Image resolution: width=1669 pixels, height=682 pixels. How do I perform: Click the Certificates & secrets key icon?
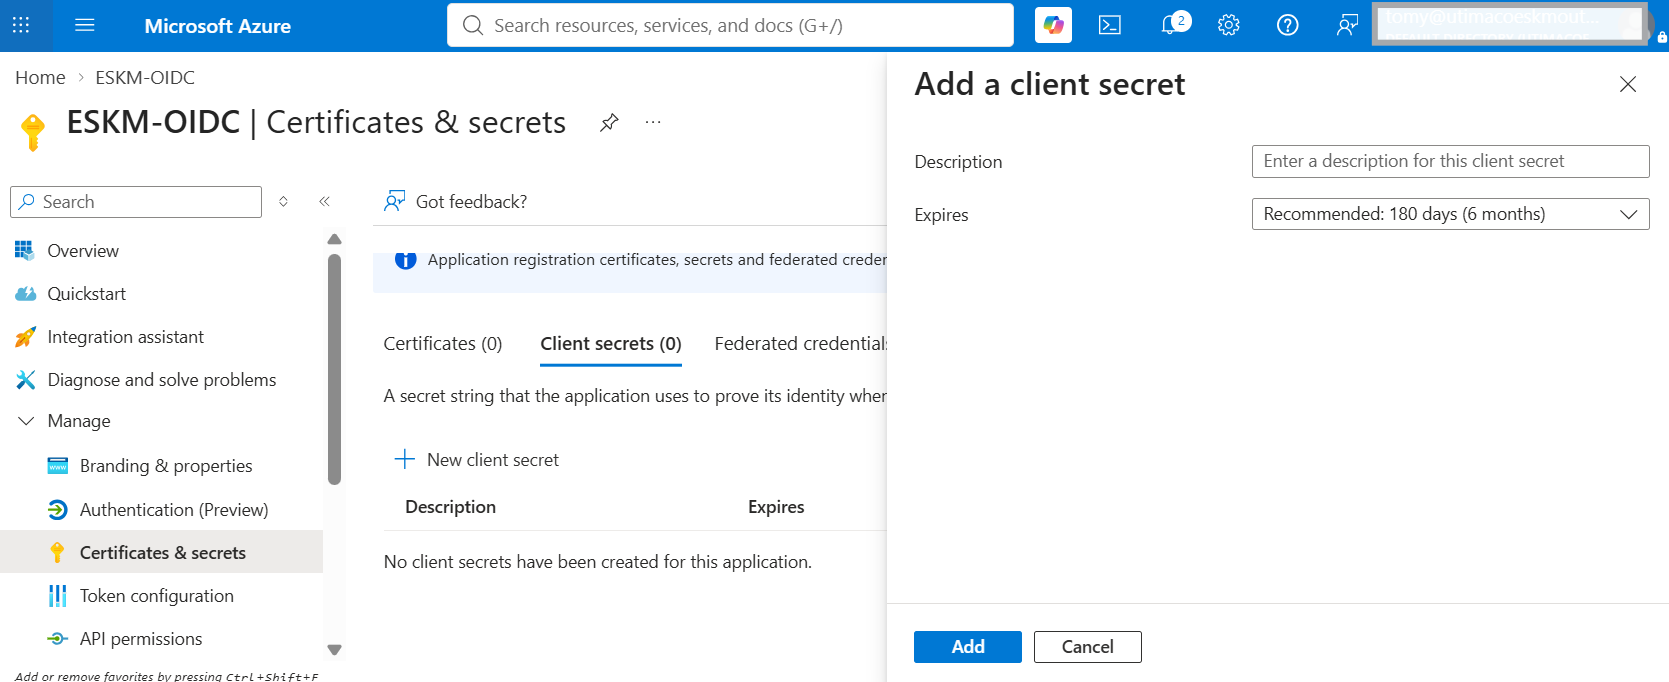(x=57, y=552)
